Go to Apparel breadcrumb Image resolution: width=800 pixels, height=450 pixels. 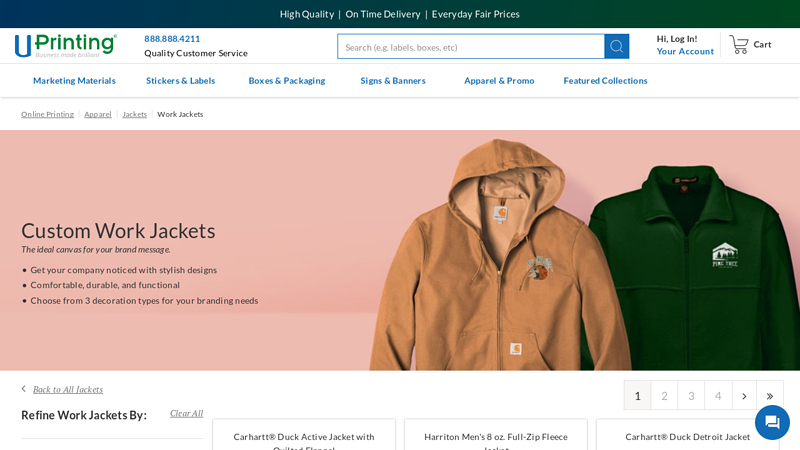point(98,114)
